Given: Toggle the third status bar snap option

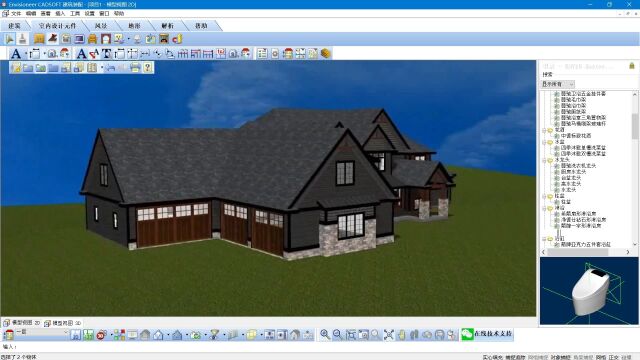Looking at the screenshot, I should (x=538, y=357).
